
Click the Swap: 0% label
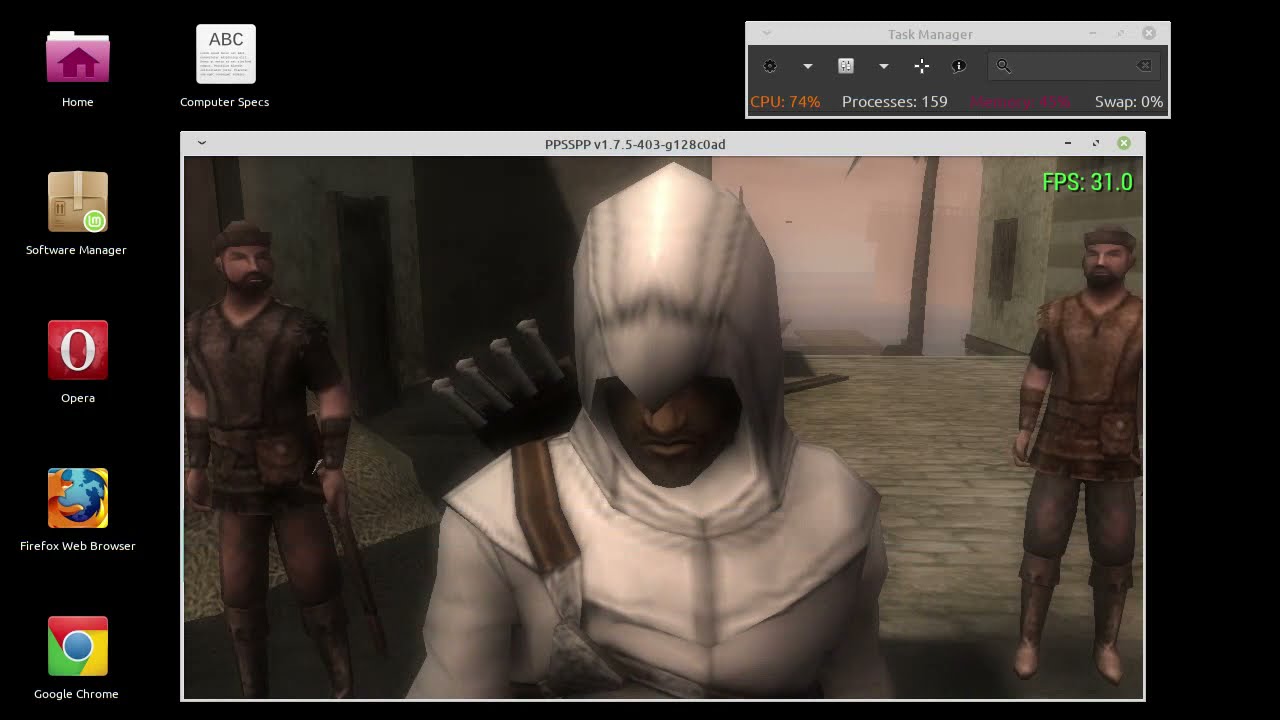pyautogui.click(x=1129, y=102)
